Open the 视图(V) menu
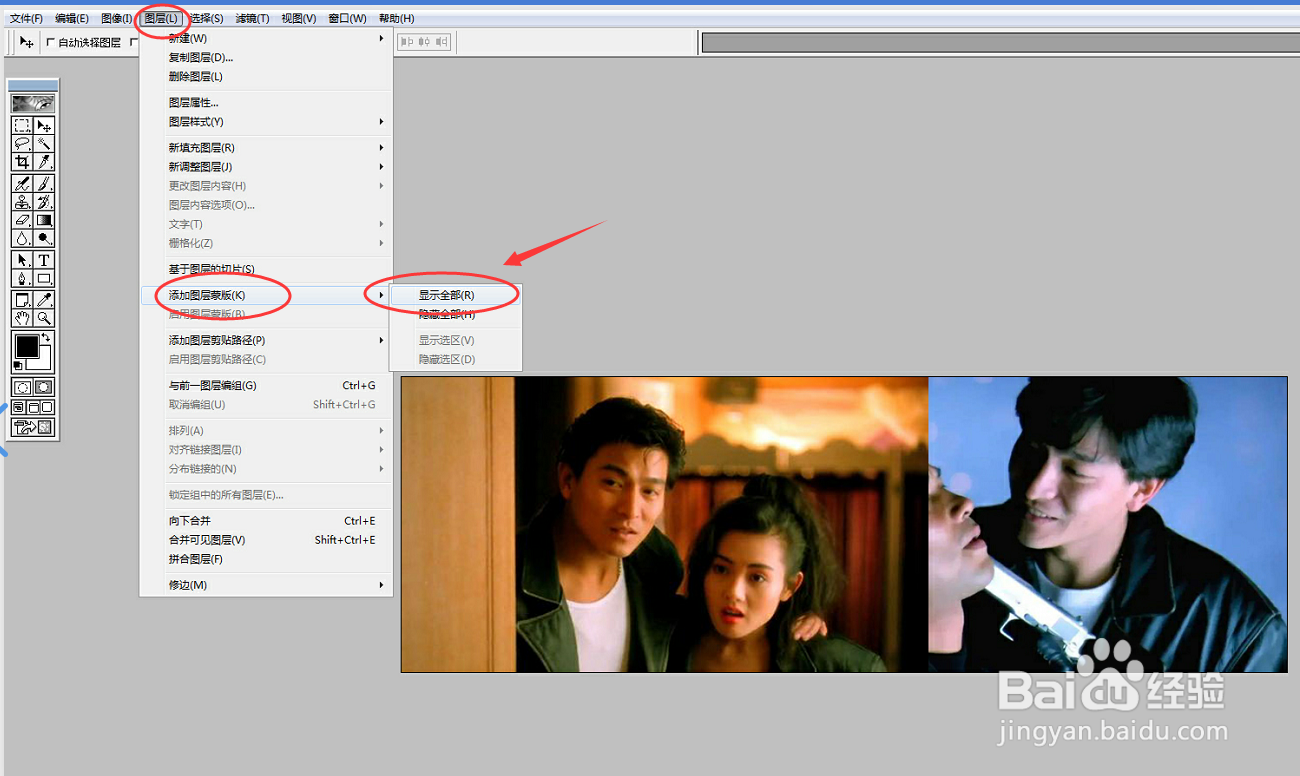The image size is (1300, 776). click(299, 19)
